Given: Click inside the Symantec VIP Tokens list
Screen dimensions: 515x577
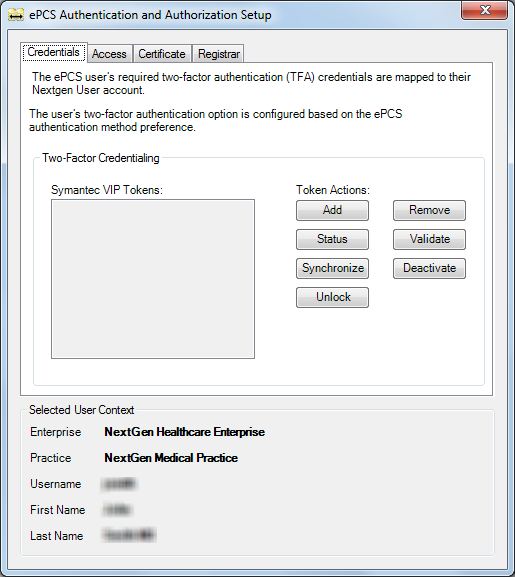Looking at the screenshot, I should click(153, 279).
